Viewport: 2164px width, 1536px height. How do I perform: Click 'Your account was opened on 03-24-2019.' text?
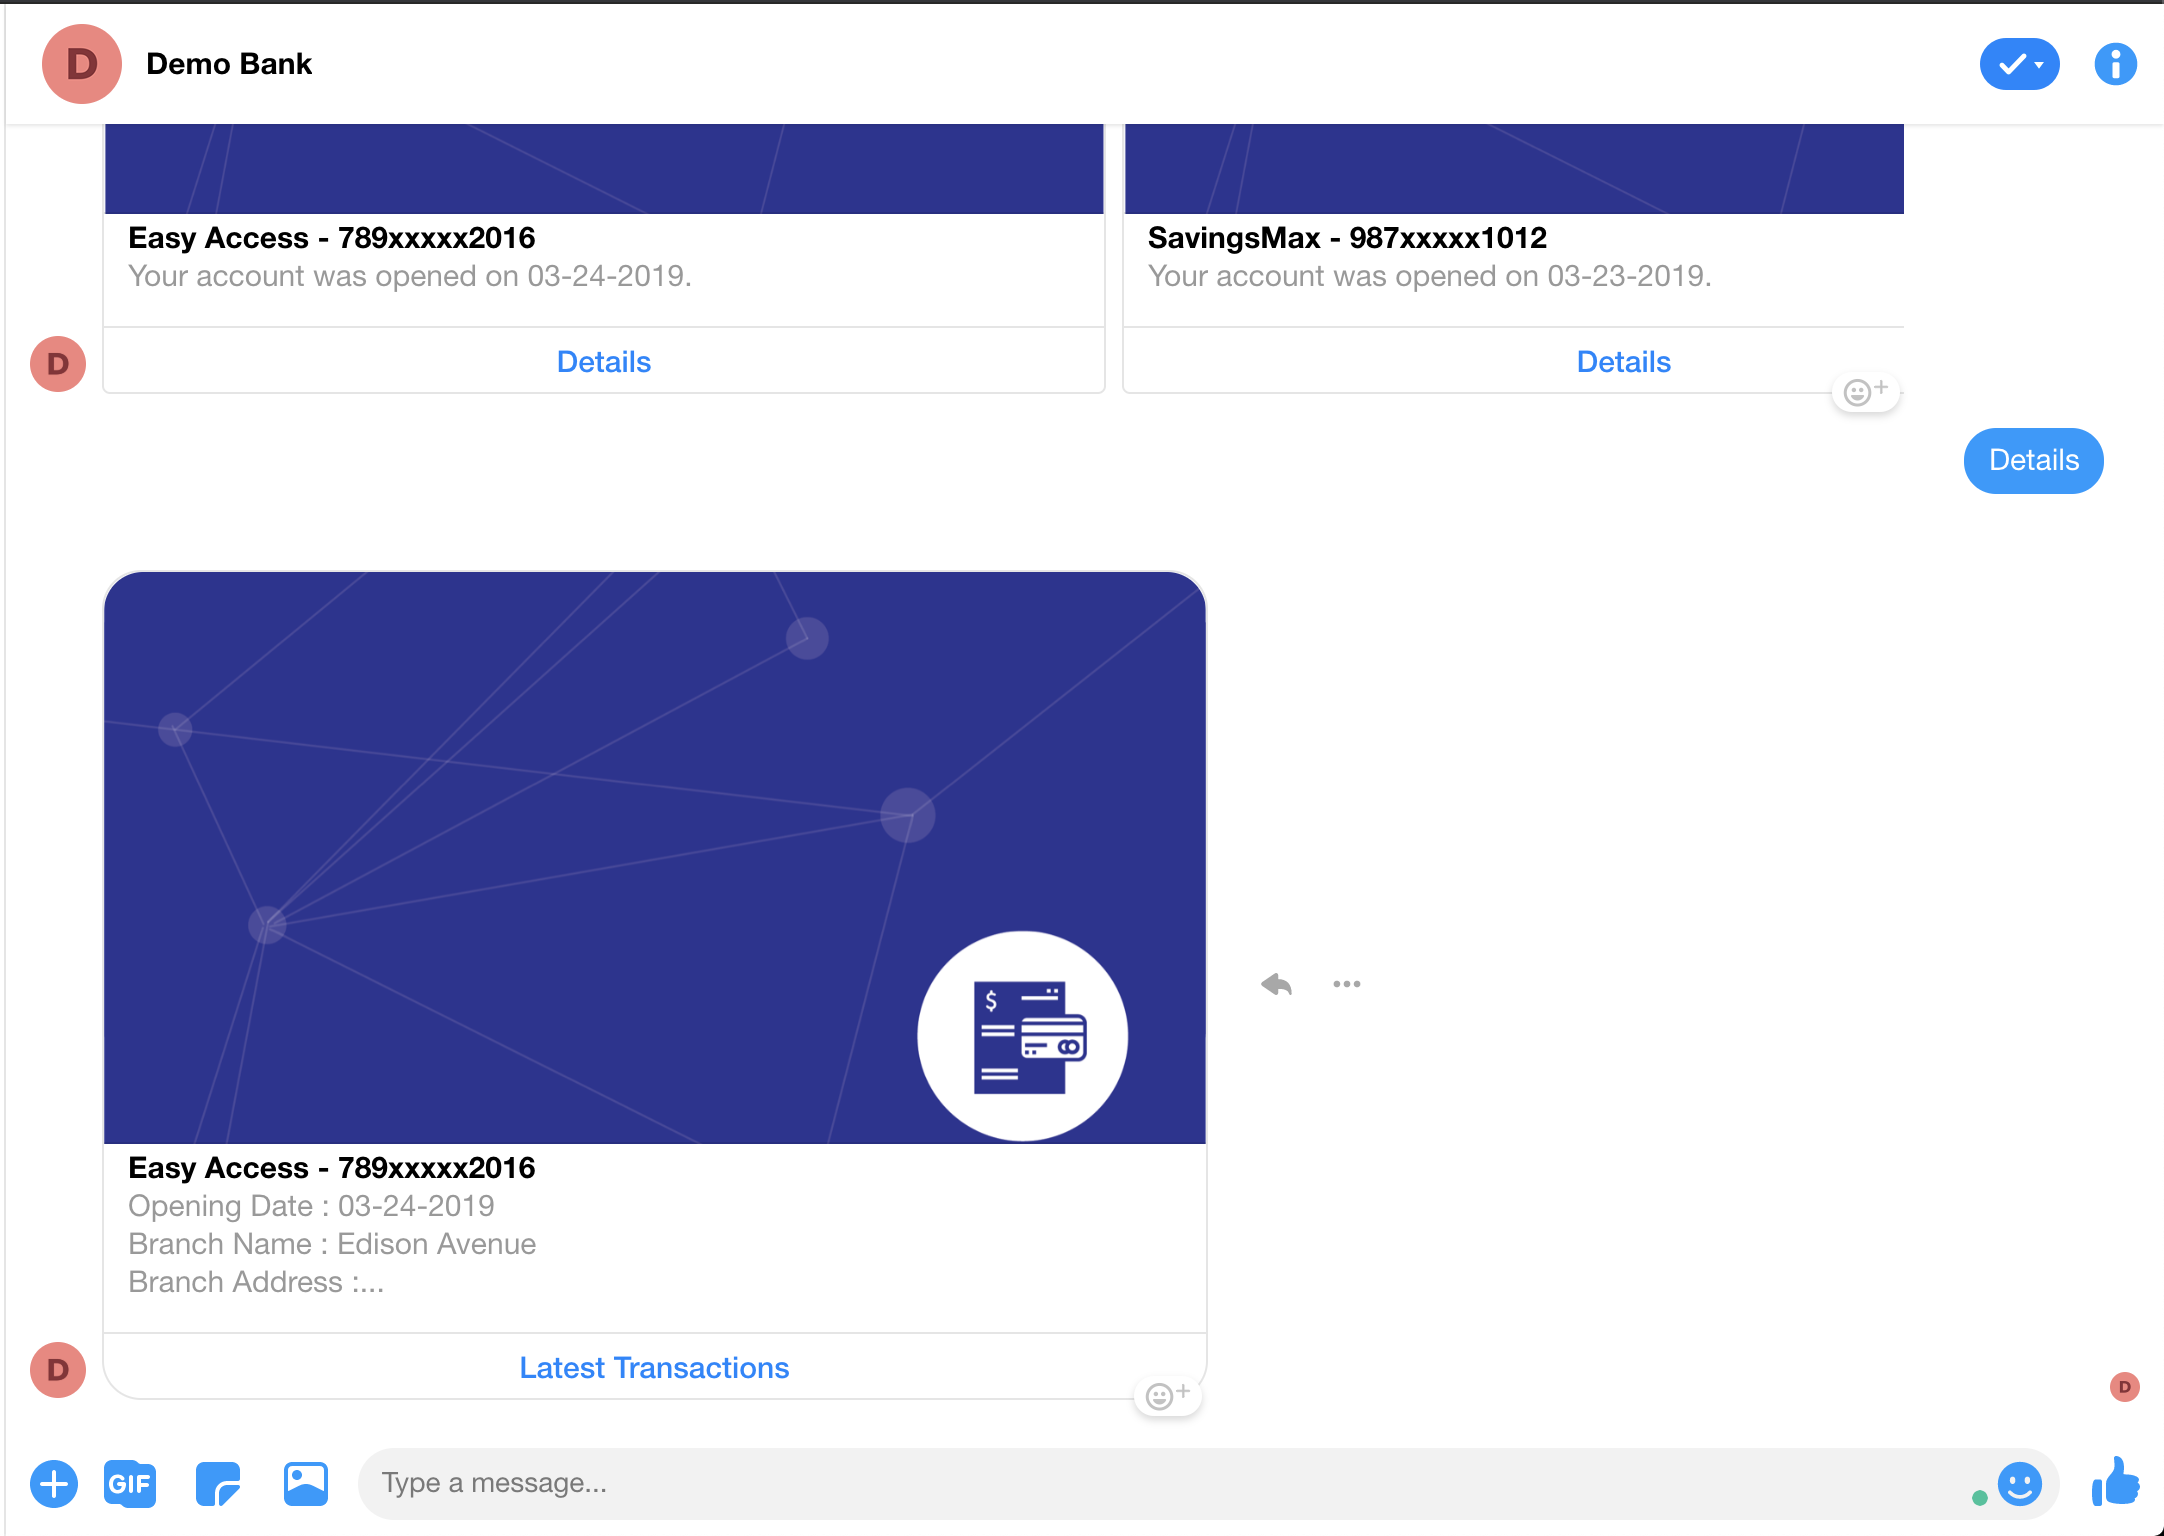[x=410, y=276]
